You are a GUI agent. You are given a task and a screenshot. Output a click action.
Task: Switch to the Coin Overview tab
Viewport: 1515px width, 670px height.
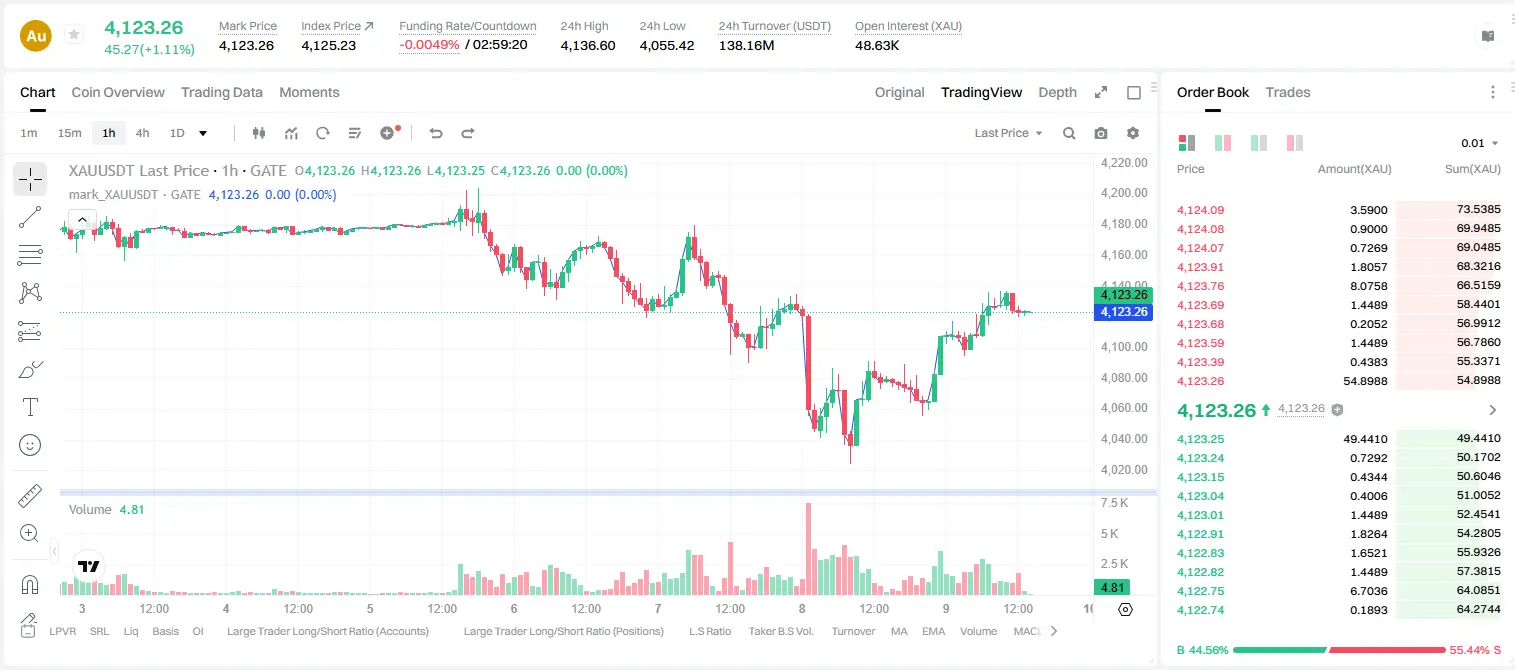[x=118, y=92]
